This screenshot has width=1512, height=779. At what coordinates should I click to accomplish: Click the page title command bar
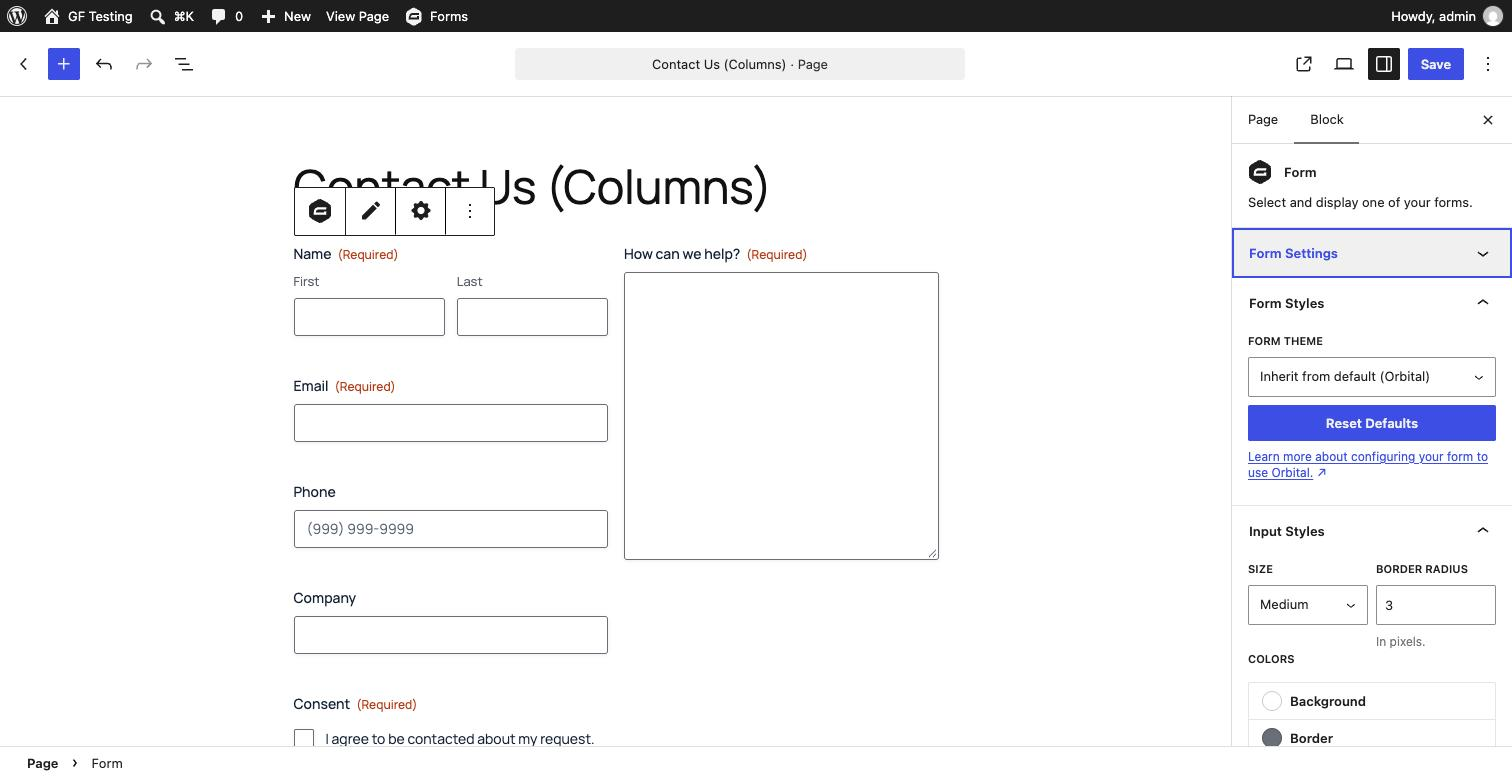740,64
